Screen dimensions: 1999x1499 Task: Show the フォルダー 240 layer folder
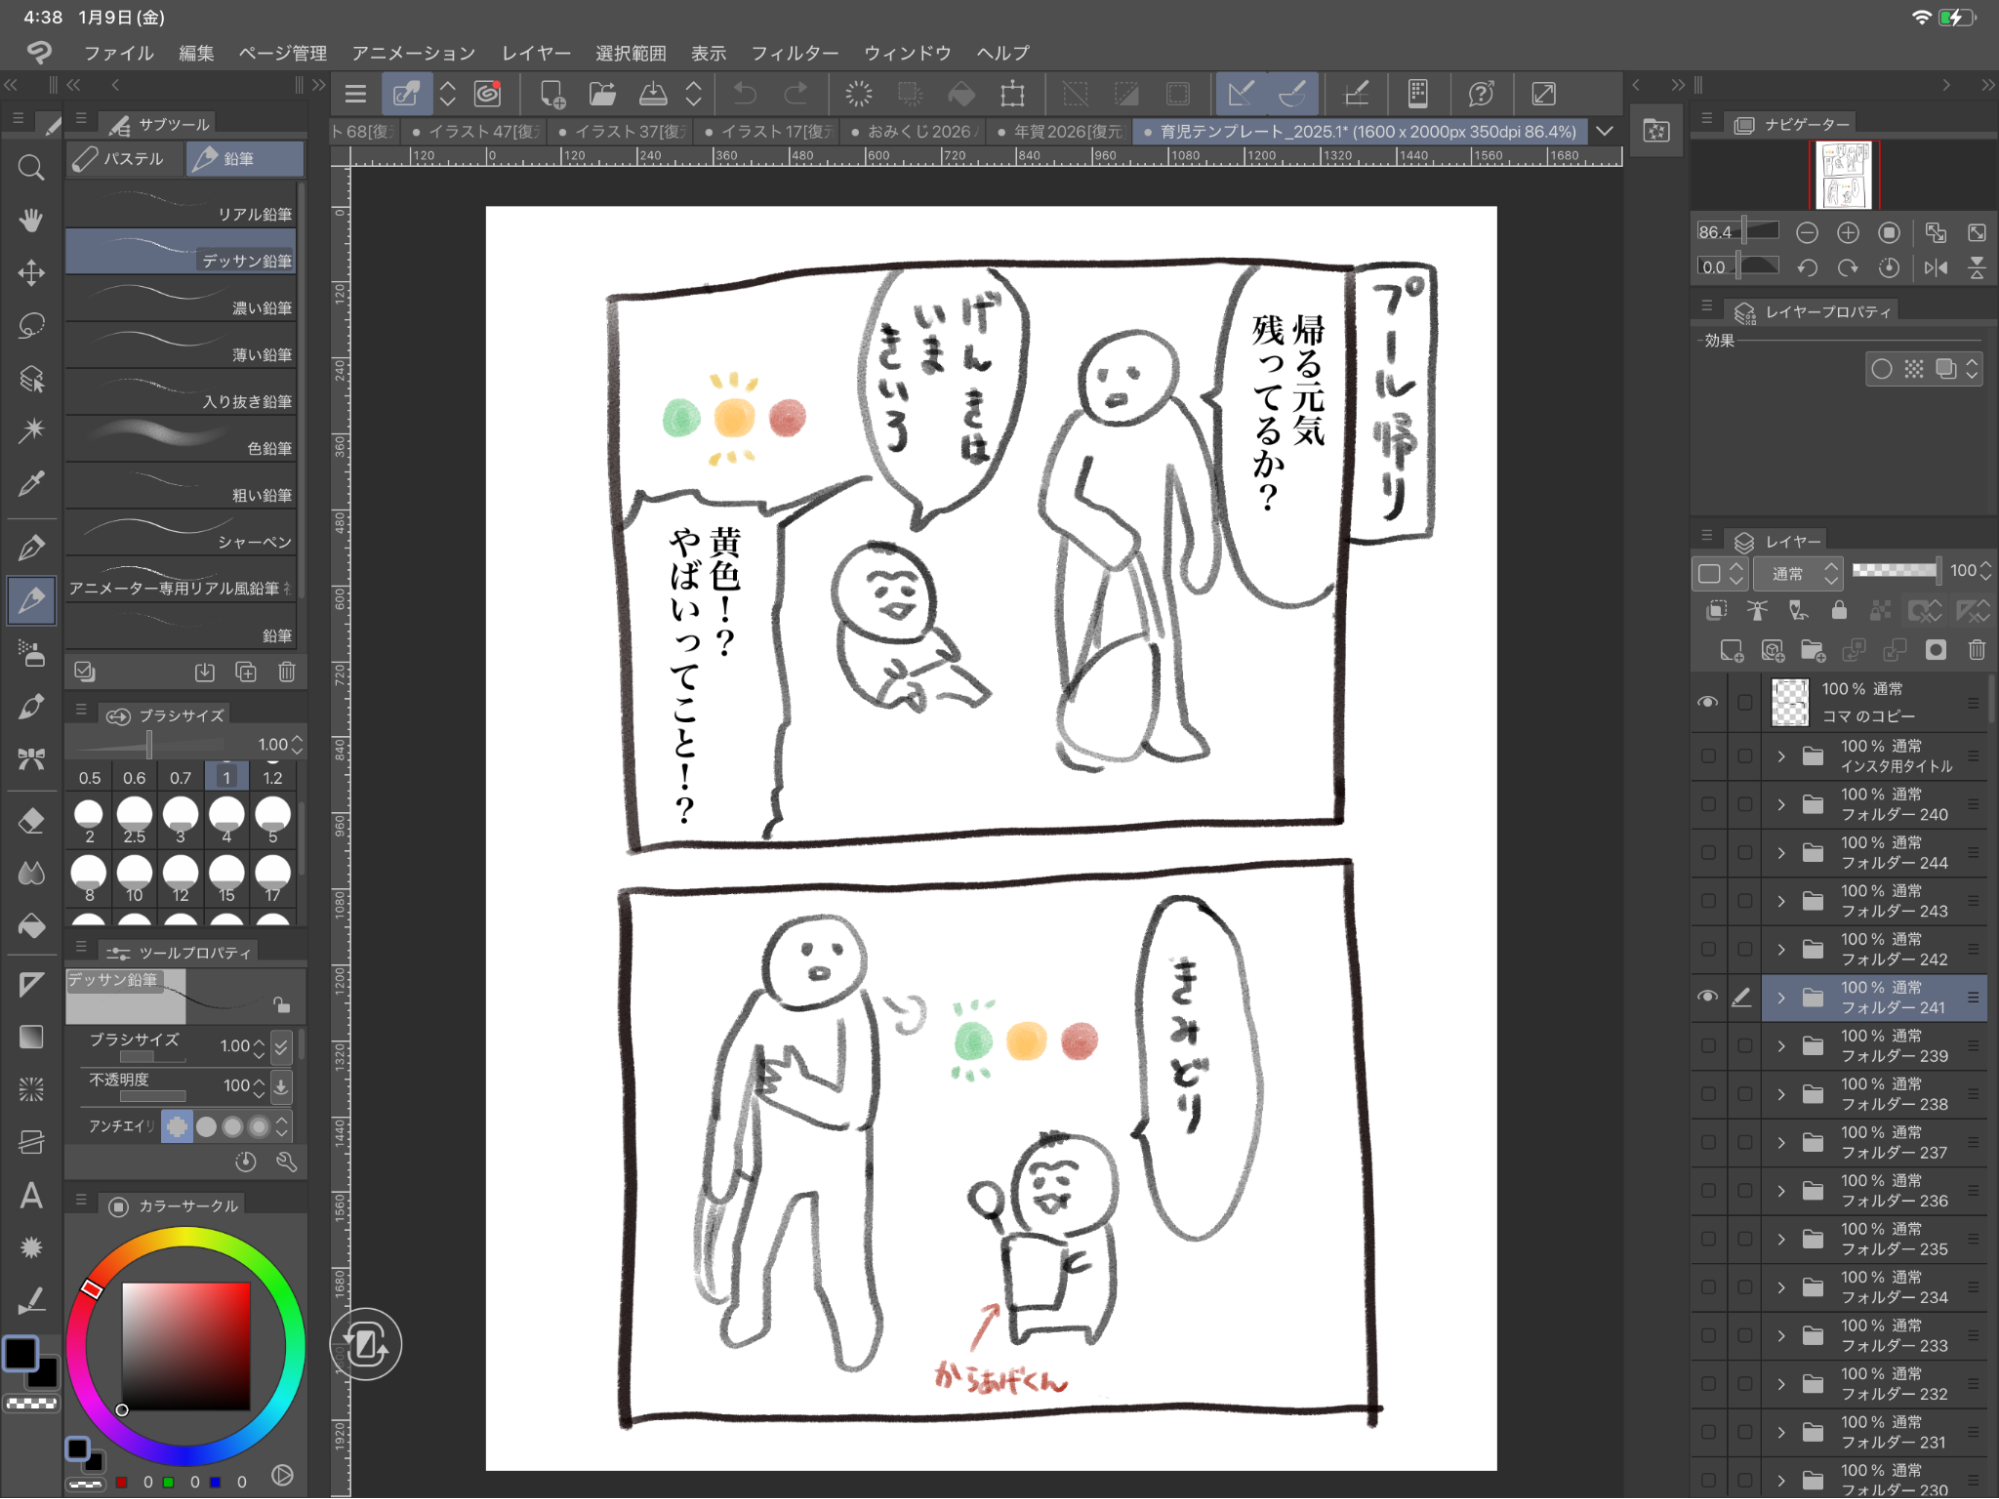(1707, 804)
